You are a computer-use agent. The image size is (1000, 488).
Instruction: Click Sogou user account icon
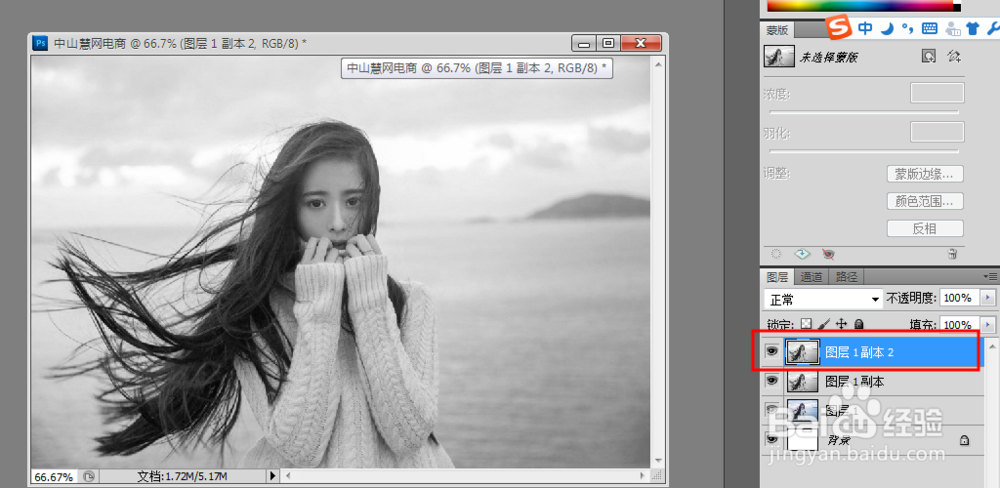[953, 28]
